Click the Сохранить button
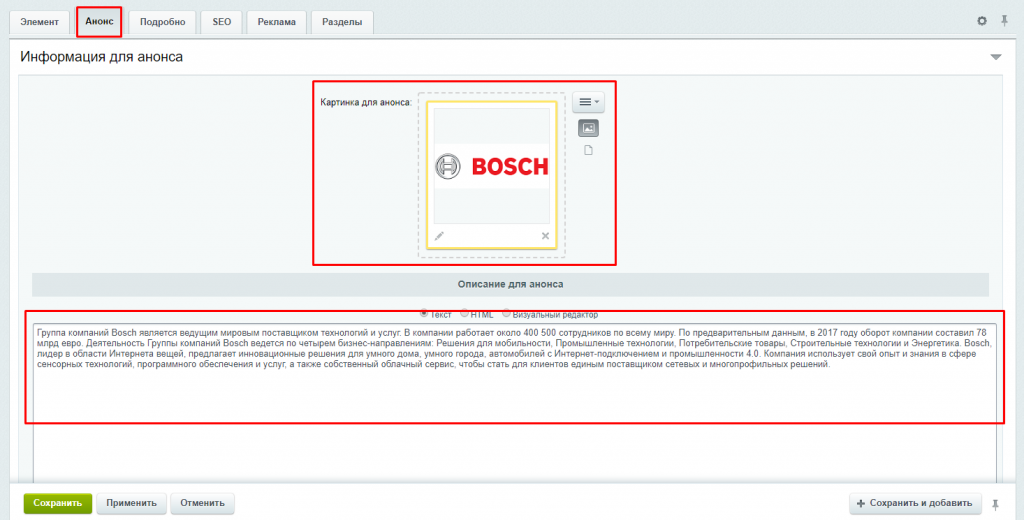This screenshot has width=1024, height=520. (57, 503)
